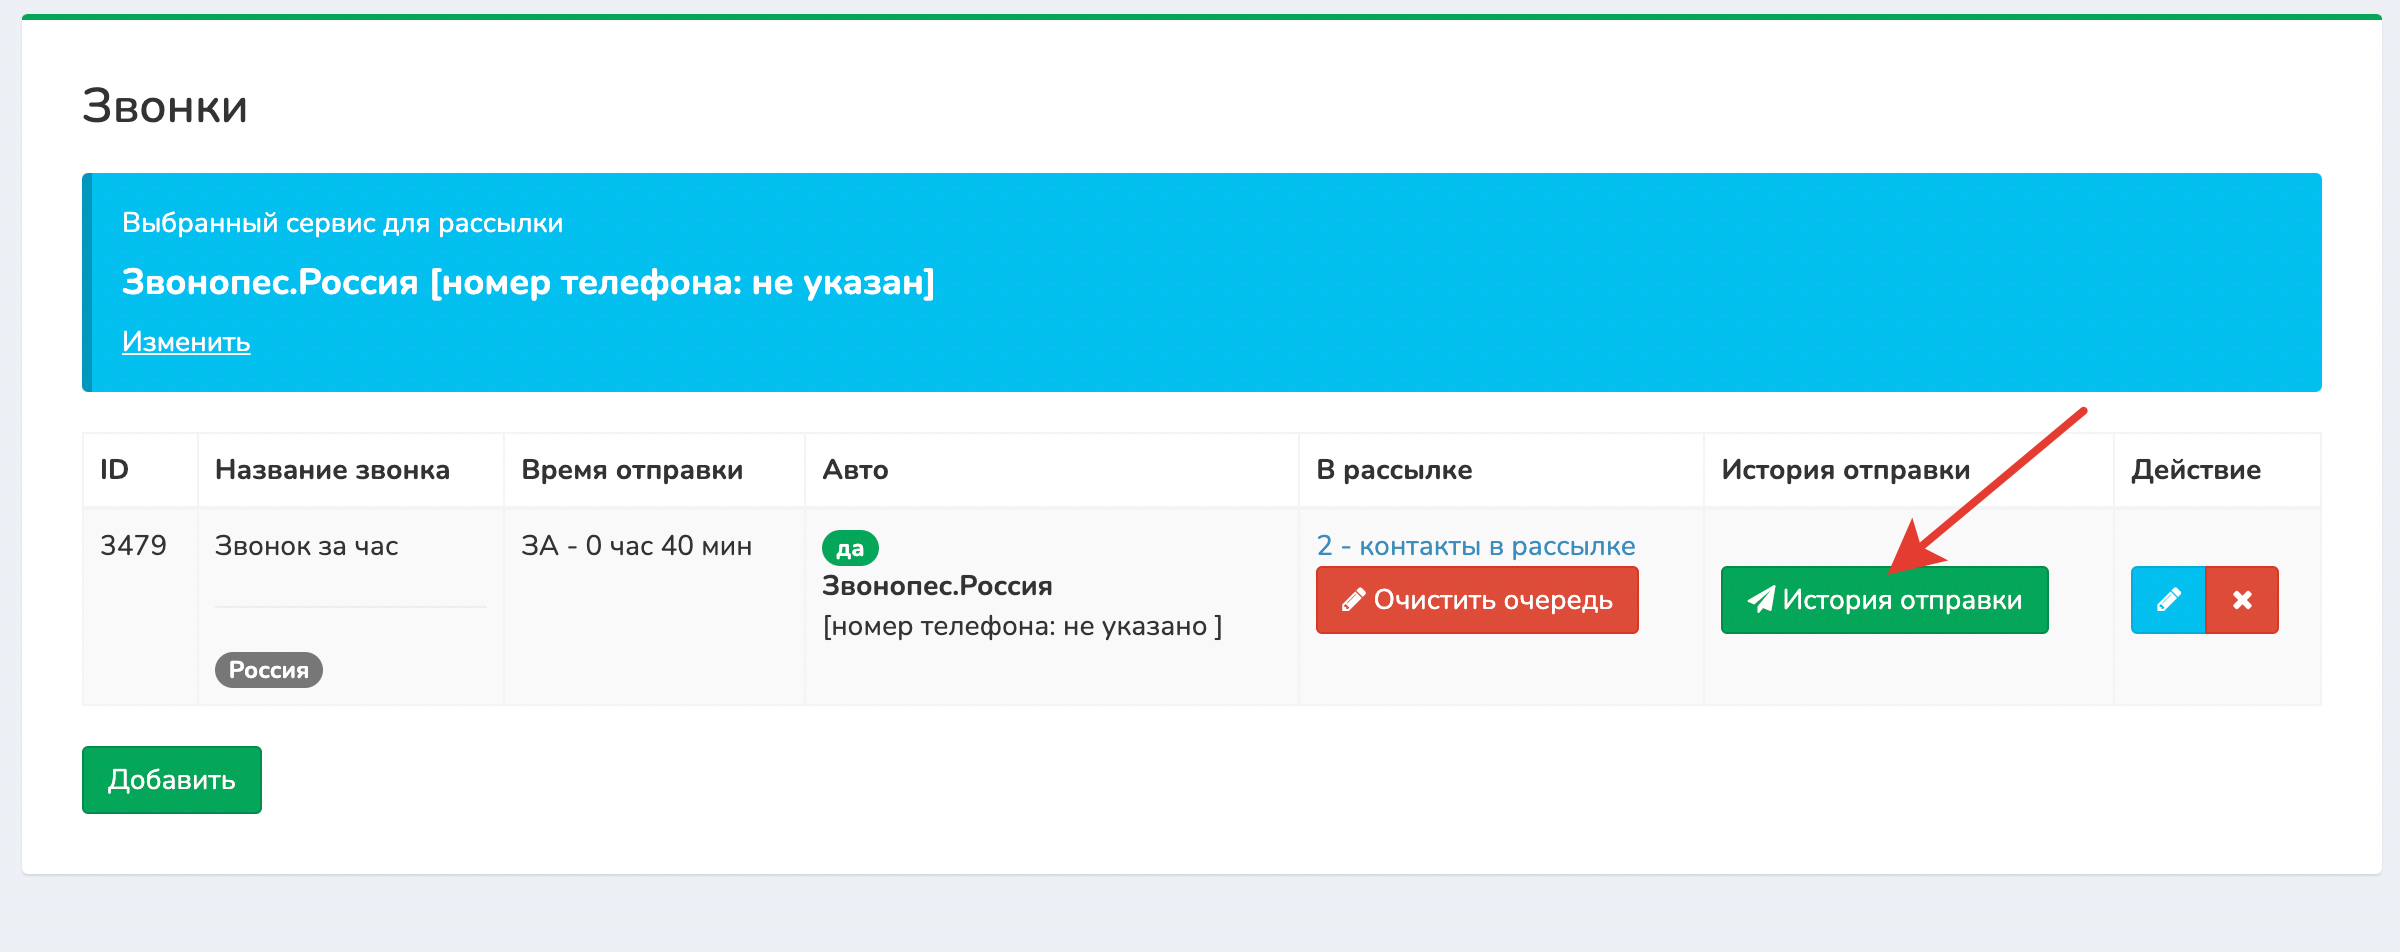Click the В рассылке column header
This screenshot has width=2400, height=952.
[1394, 470]
